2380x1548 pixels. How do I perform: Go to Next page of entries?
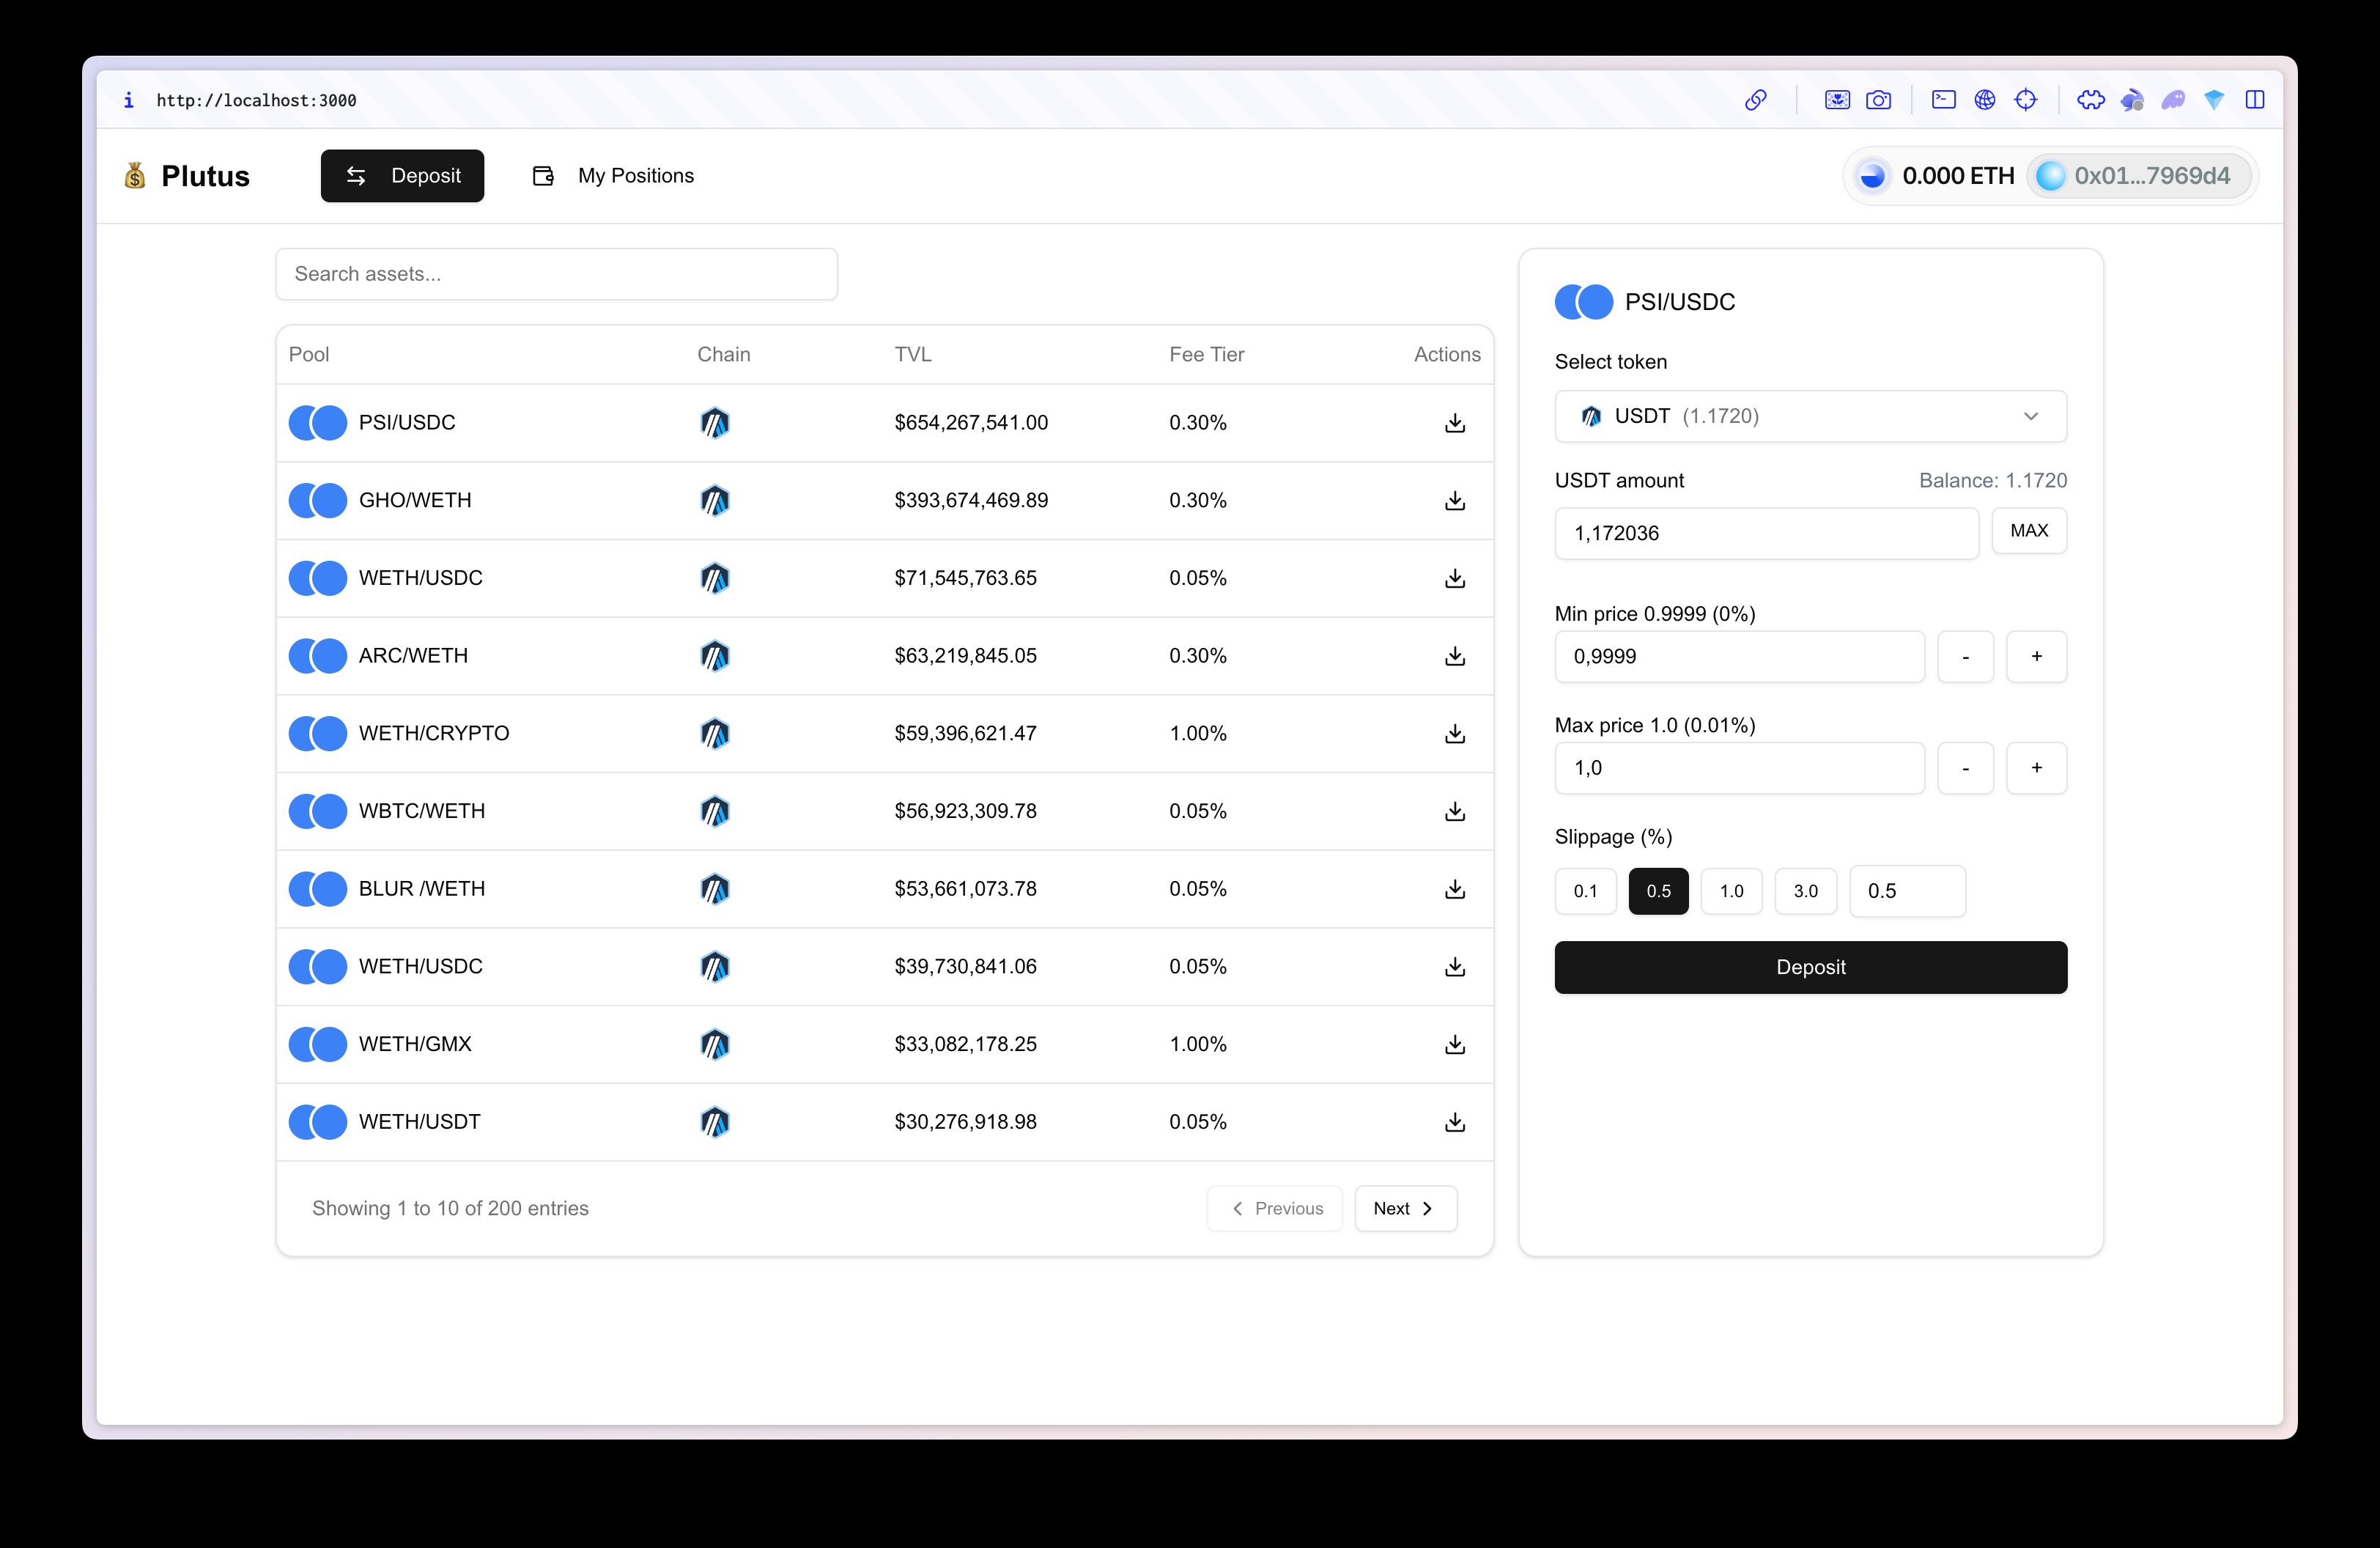tap(1405, 1209)
